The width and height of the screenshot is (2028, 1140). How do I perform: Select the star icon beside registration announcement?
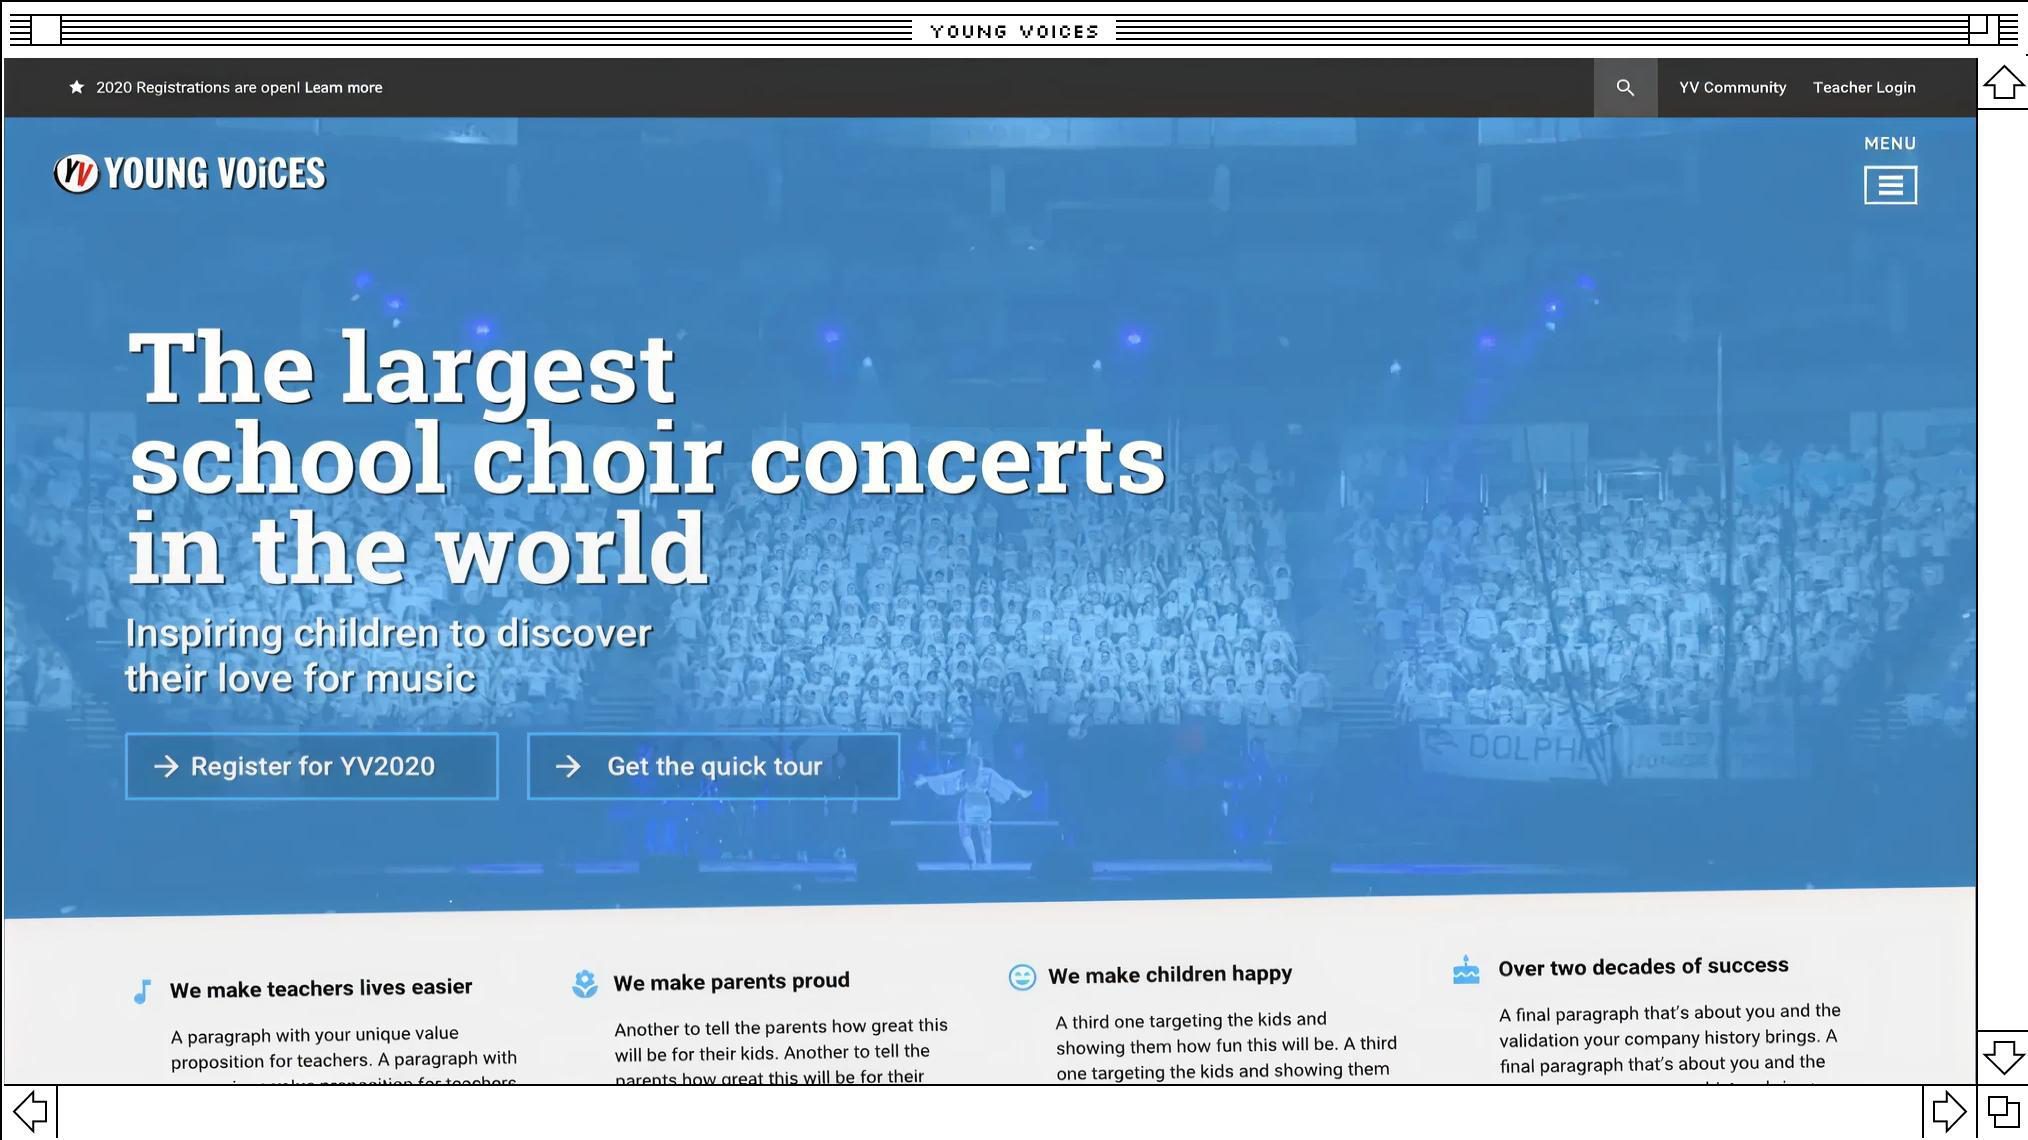(77, 86)
